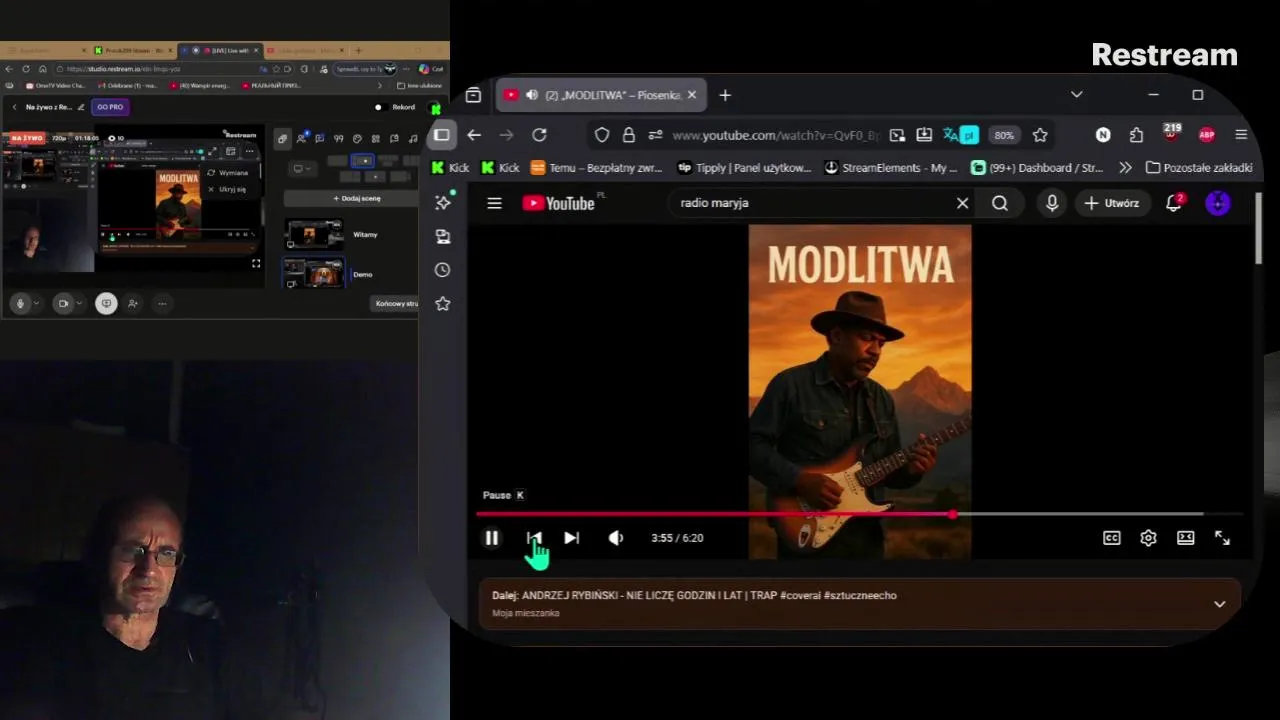Open the 'Tipply | Panel użytkow...' bookmark
Viewport: 1280px width, 720px height.
(x=744, y=168)
